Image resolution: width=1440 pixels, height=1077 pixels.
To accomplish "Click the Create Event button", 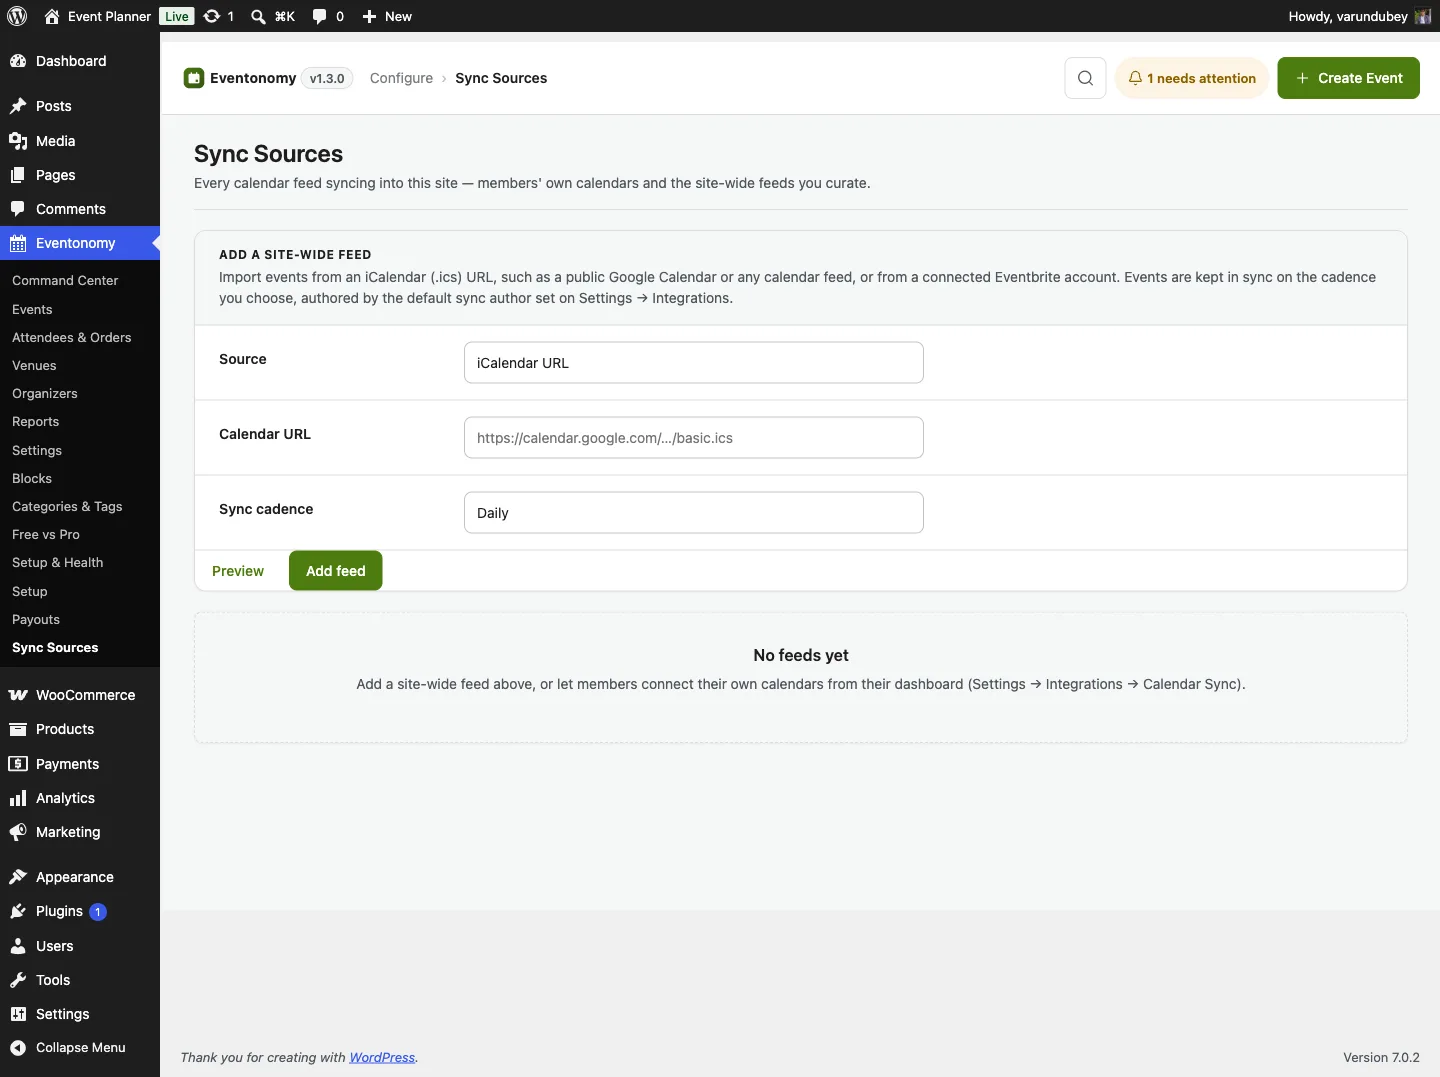I will 1348,78.
